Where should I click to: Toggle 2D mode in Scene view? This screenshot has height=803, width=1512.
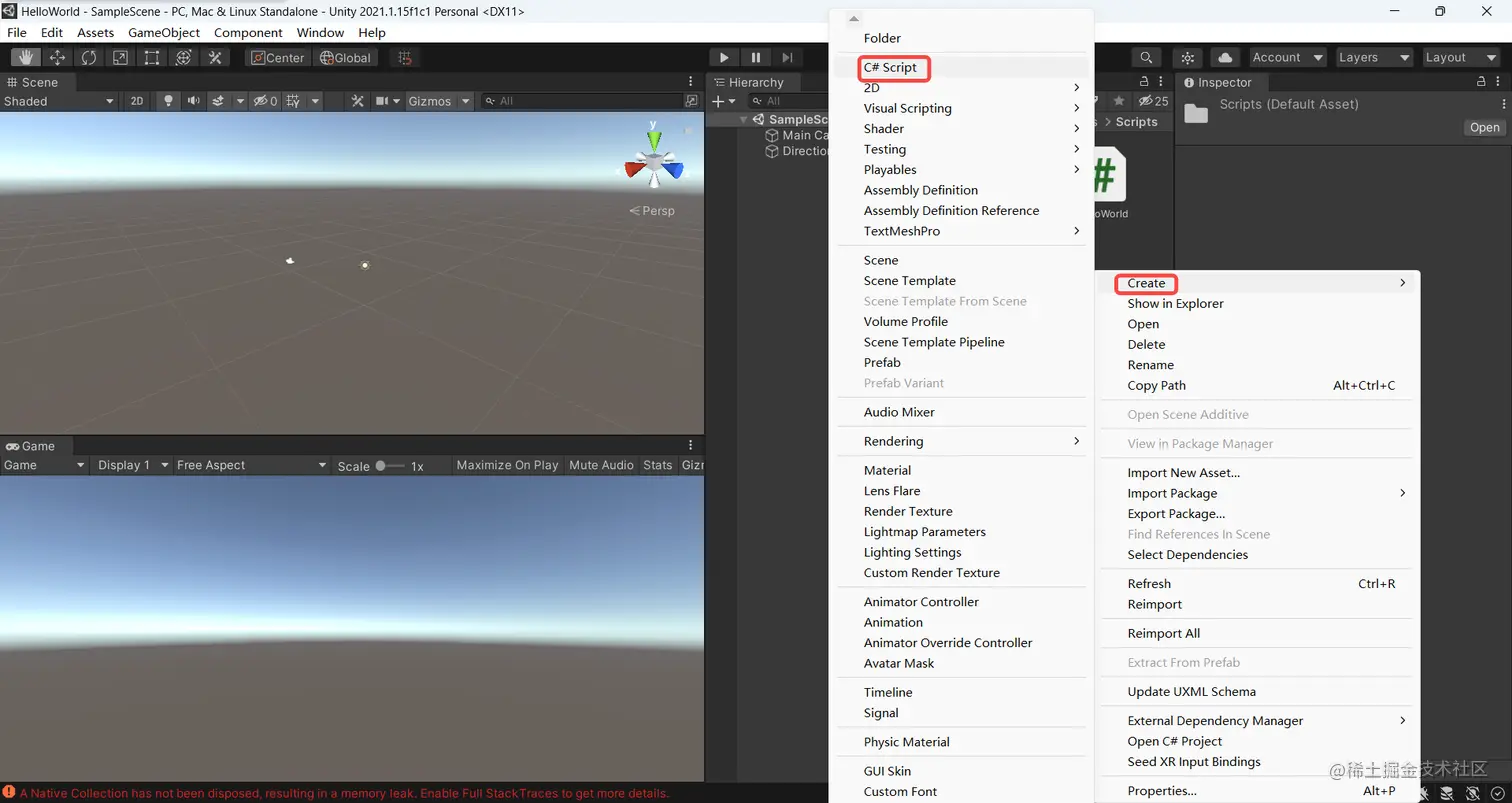pos(137,101)
